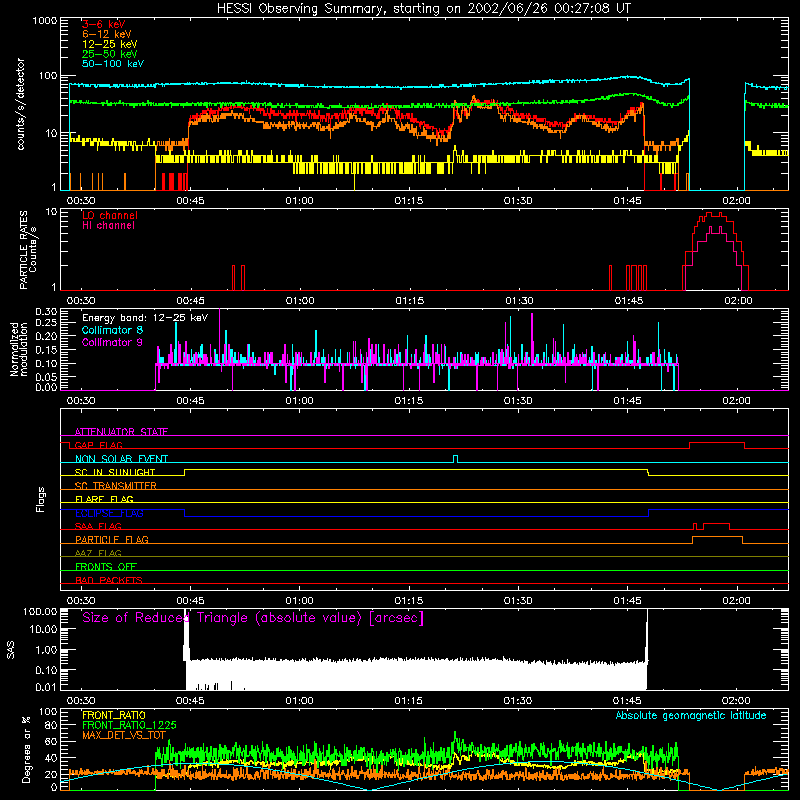
Task: Select the green 25-50 keV legend label
Action: coord(110,54)
